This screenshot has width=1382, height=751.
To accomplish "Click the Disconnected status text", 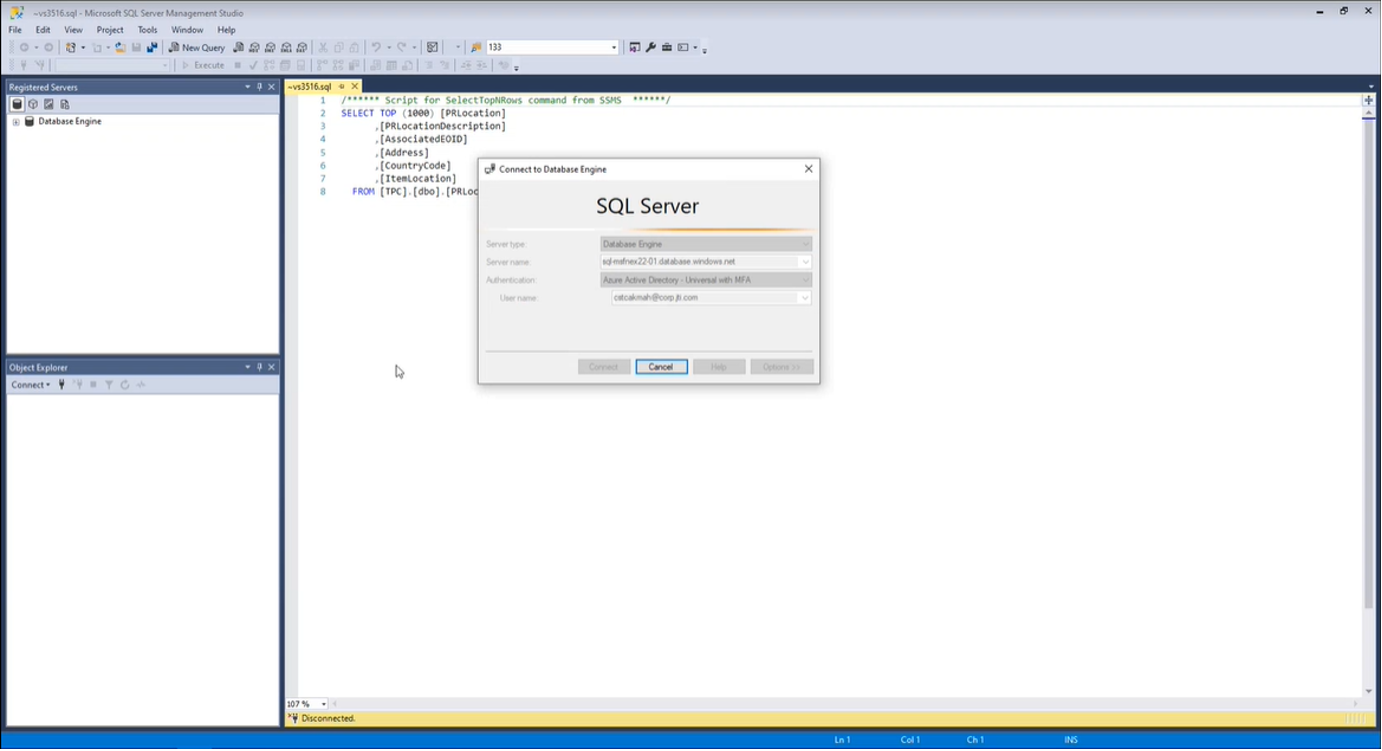I will (x=328, y=719).
